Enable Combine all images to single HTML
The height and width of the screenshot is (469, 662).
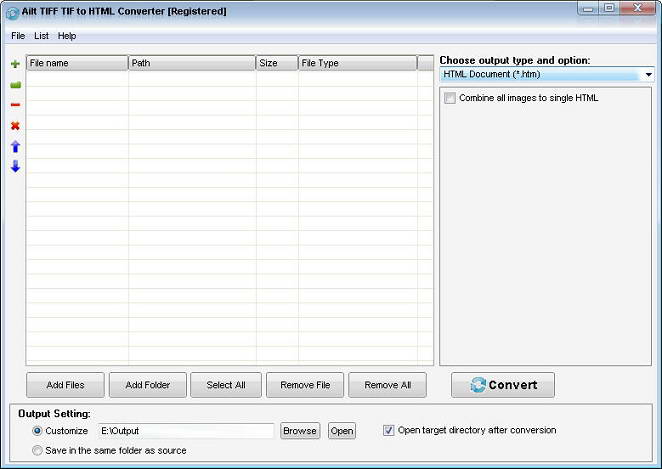pyautogui.click(x=450, y=98)
